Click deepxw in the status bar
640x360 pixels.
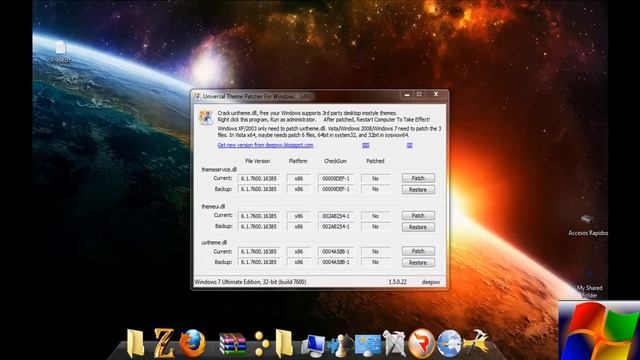(431, 282)
